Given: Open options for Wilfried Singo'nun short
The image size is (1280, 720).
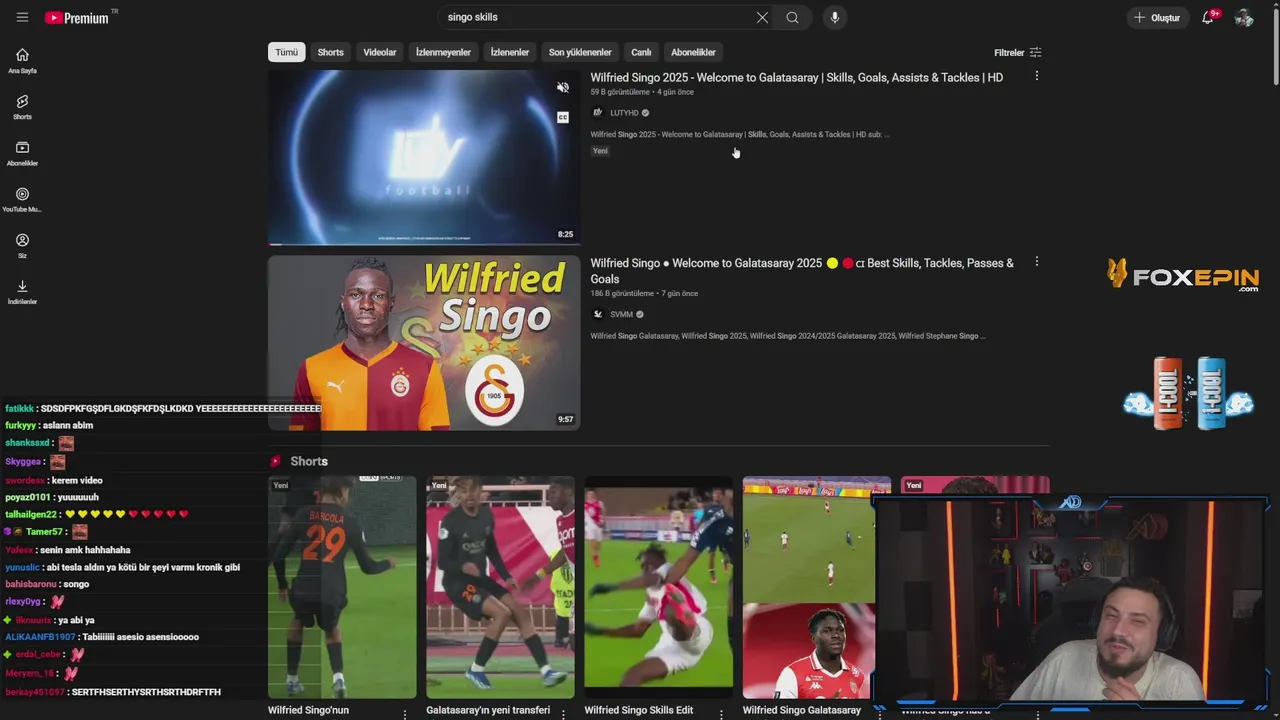Looking at the screenshot, I should [x=405, y=713].
